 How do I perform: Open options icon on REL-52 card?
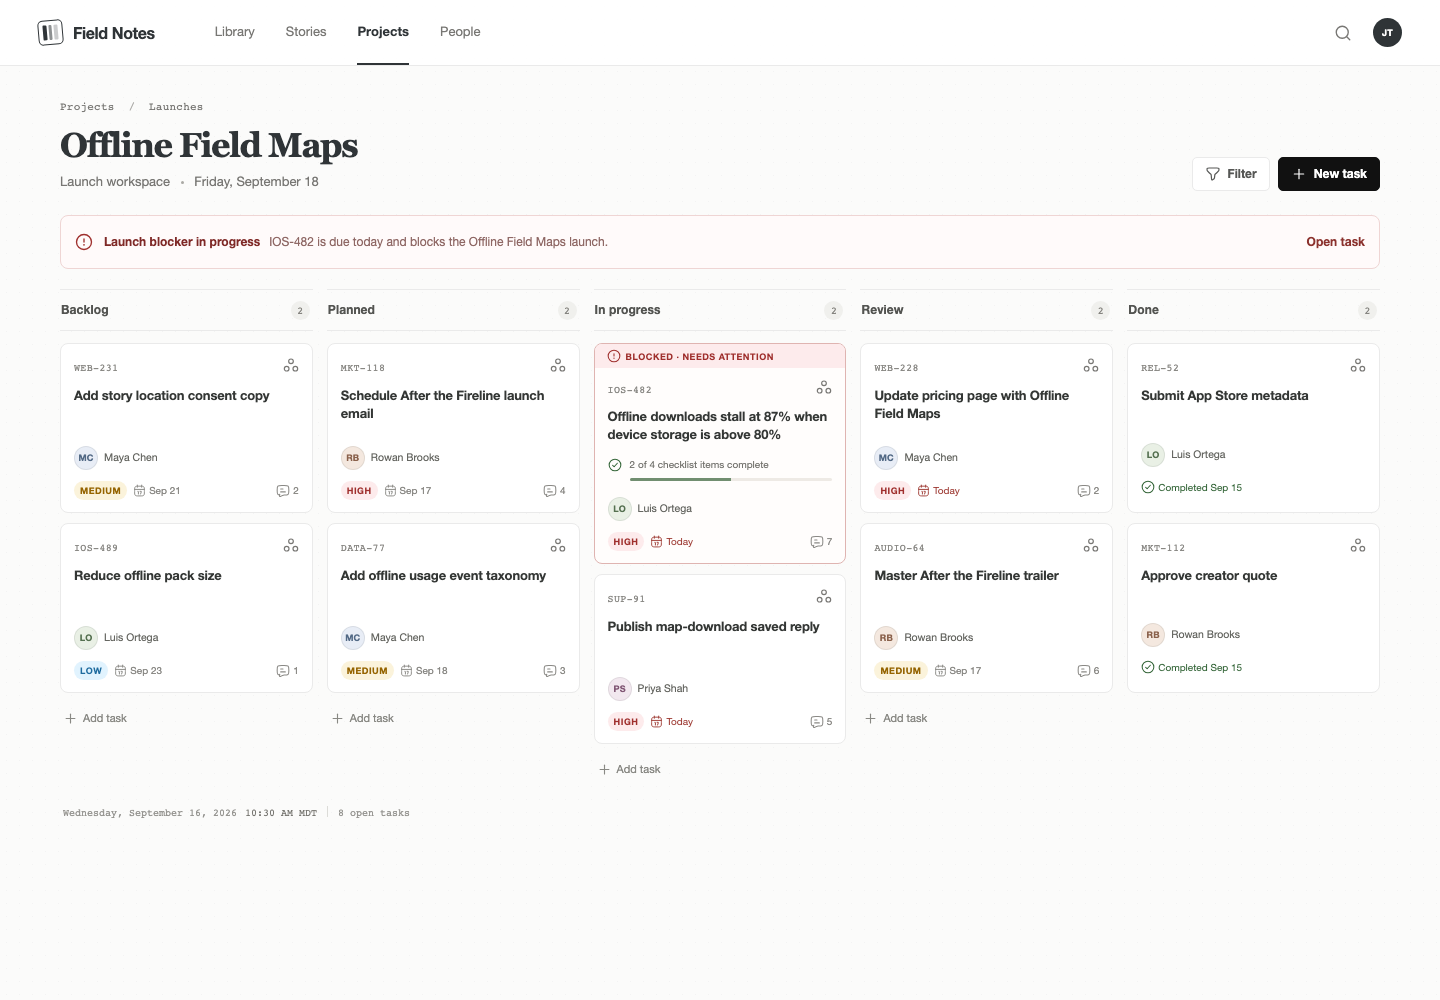[x=1358, y=366]
